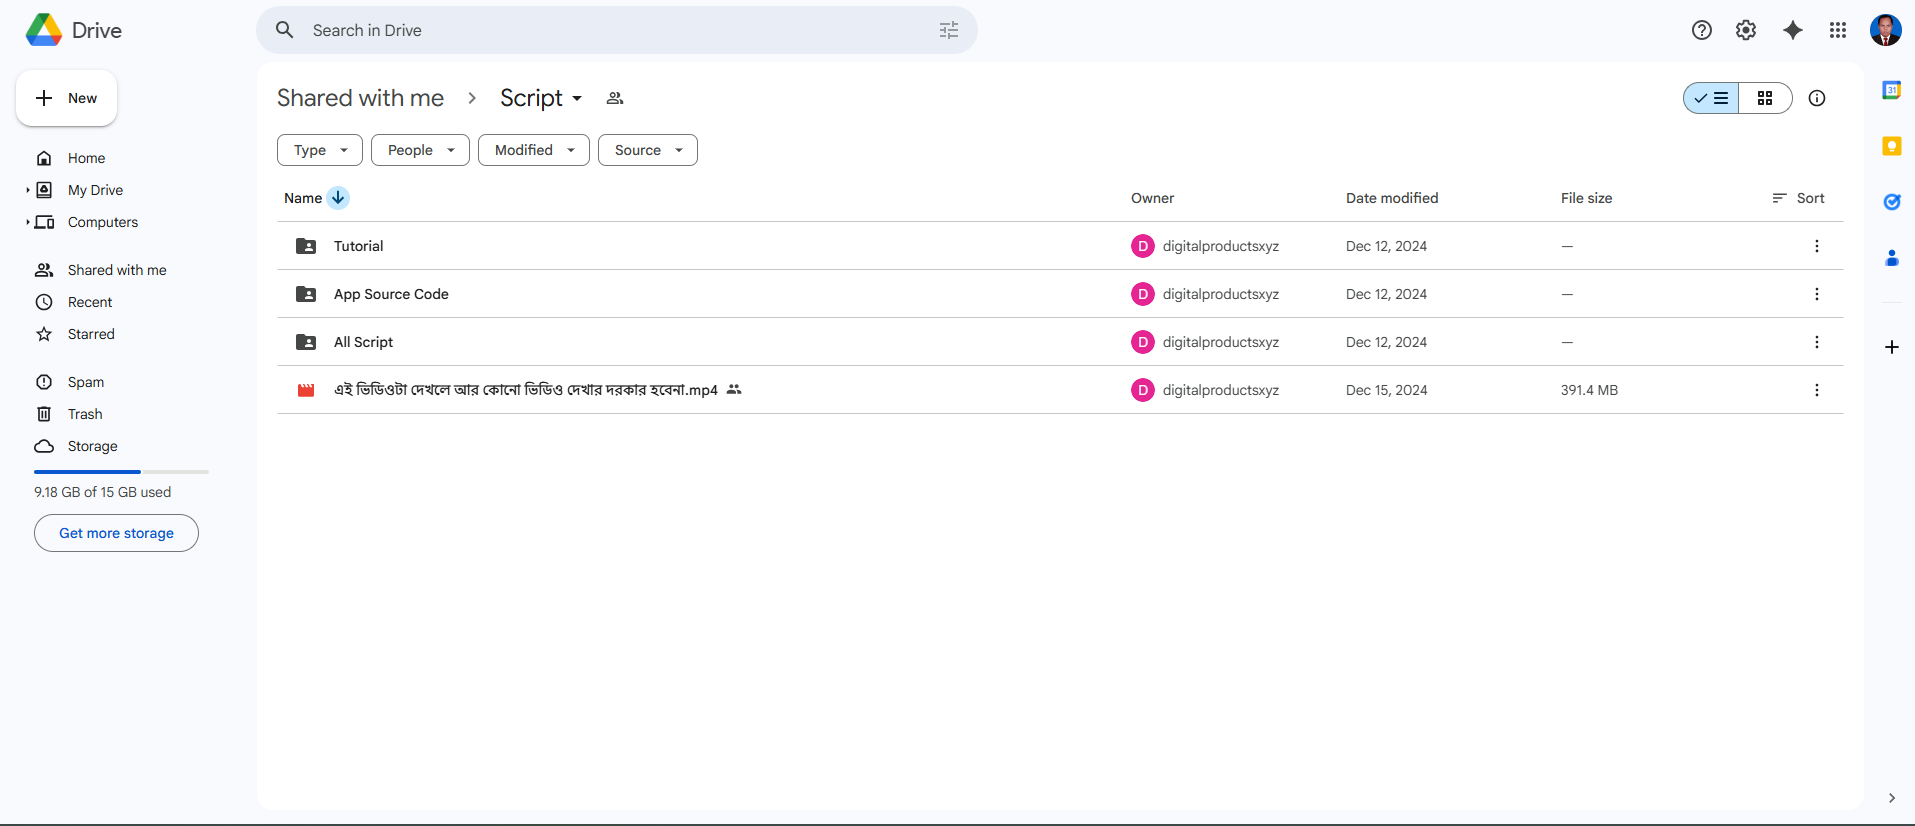Switch to list layout view
Image resolution: width=1915 pixels, height=826 pixels.
click(x=1711, y=98)
